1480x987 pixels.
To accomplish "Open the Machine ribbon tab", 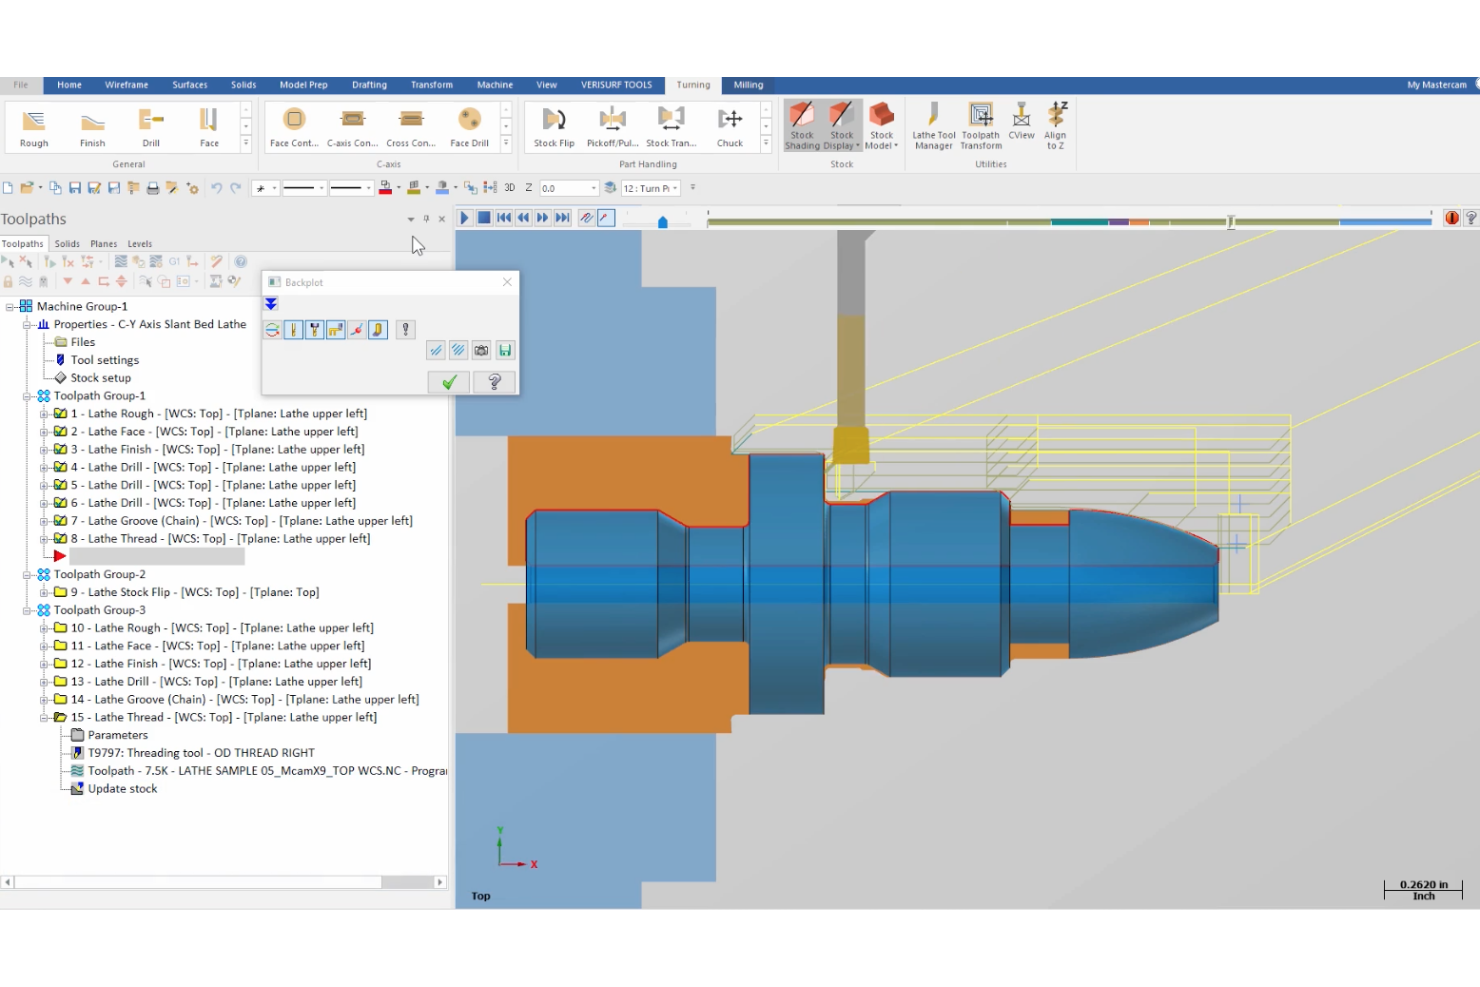I will point(495,85).
